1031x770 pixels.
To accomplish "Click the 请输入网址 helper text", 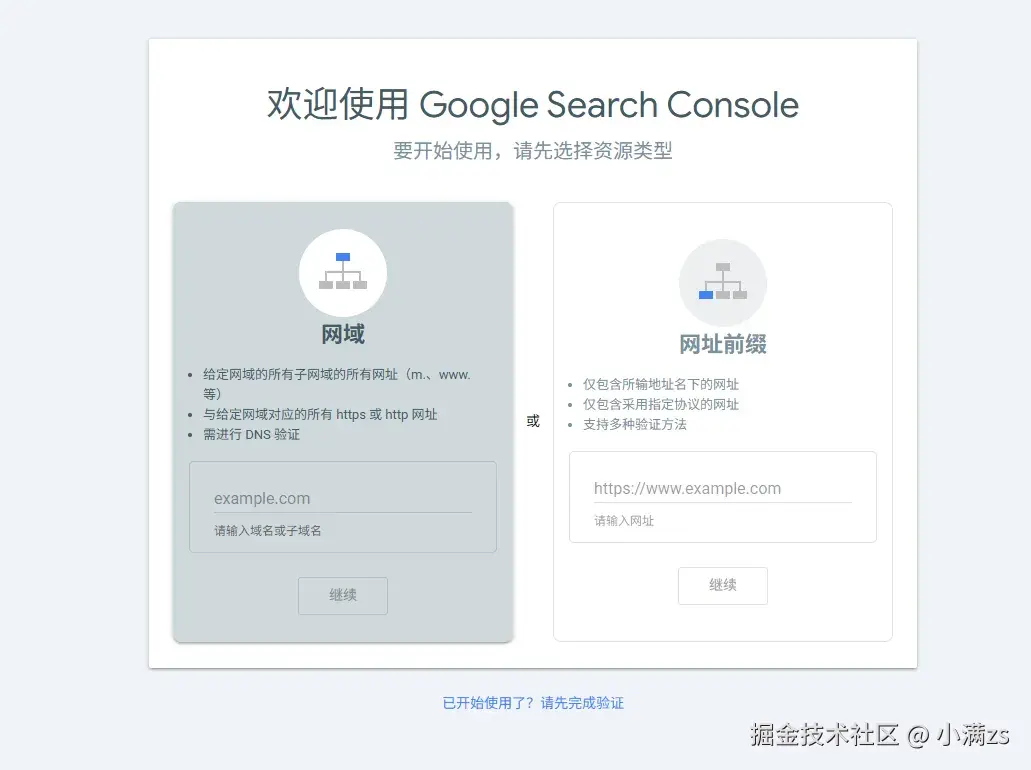I will click(624, 521).
